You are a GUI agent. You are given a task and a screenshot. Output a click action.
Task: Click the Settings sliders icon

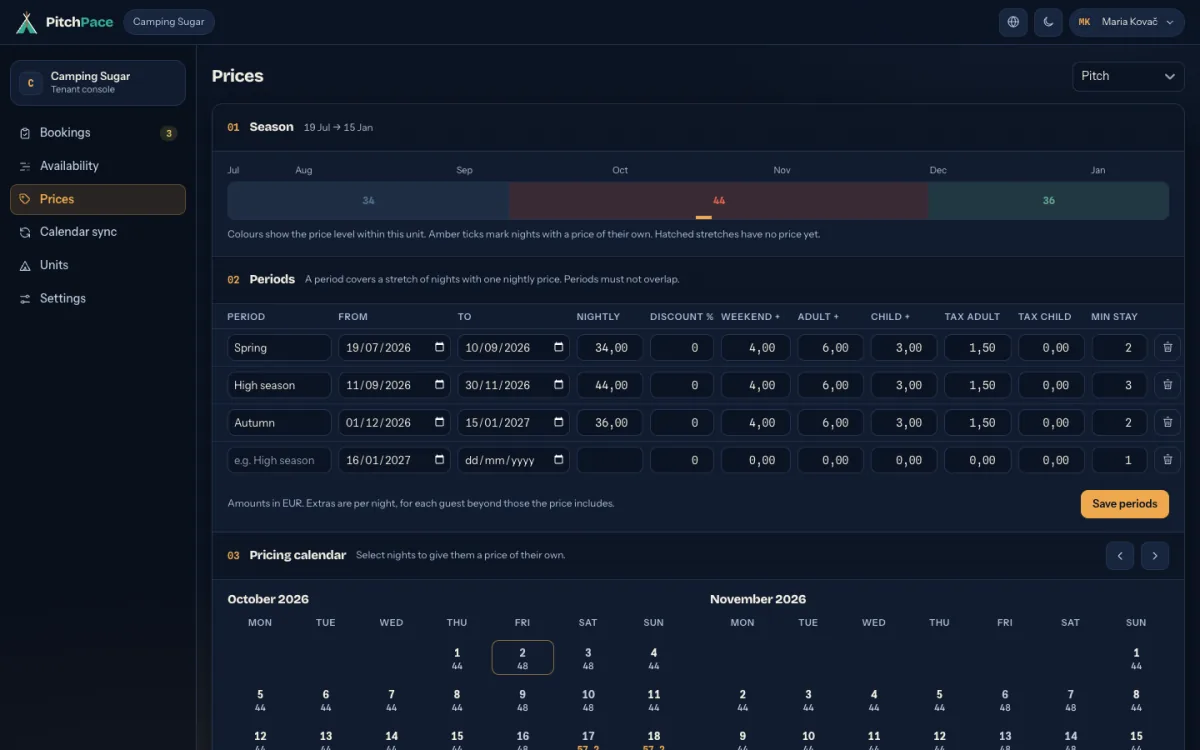point(25,298)
